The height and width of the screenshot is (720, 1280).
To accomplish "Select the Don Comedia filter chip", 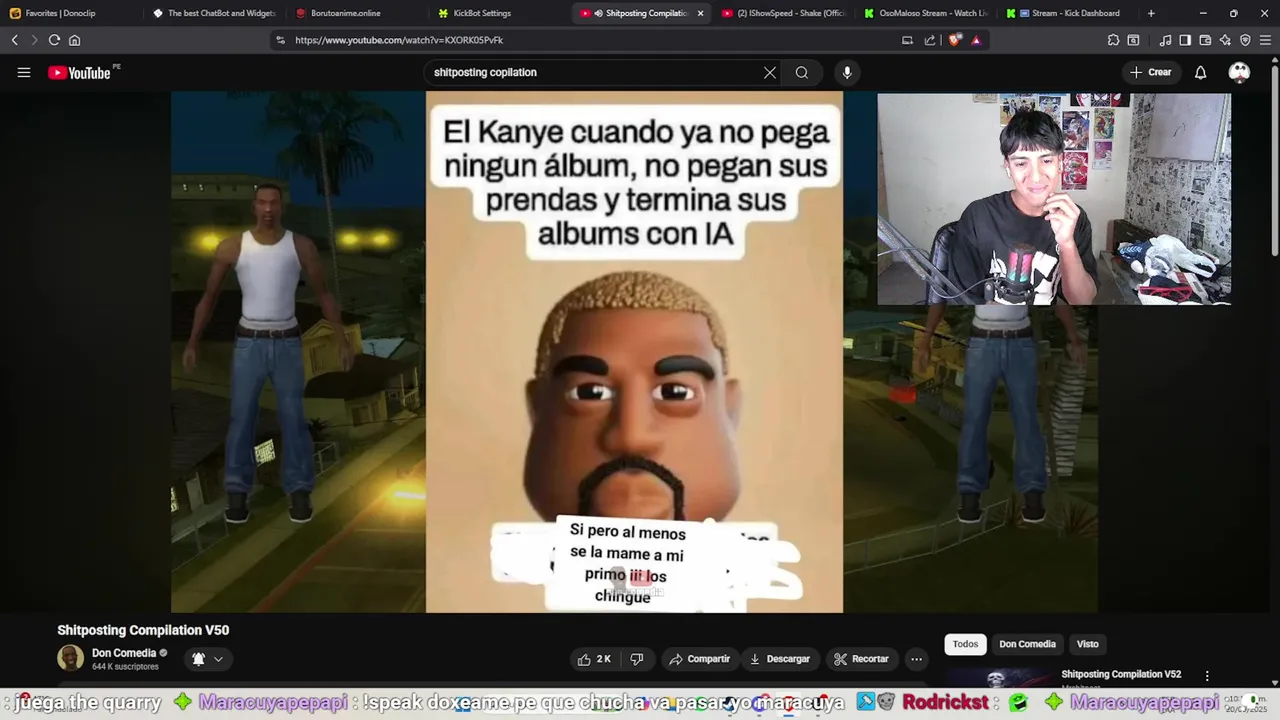I will [1027, 644].
